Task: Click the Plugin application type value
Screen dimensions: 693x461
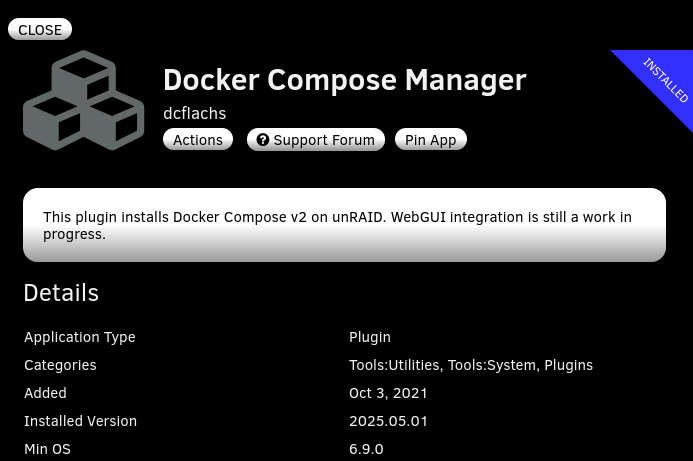Action: click(370, 337)
